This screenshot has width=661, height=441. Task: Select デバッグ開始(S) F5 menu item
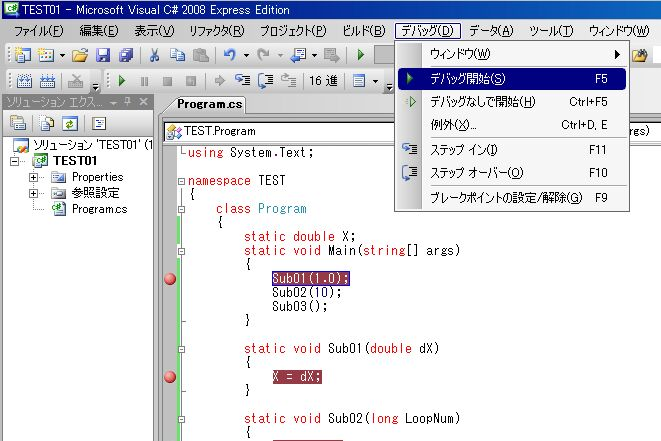pos(512,79)
